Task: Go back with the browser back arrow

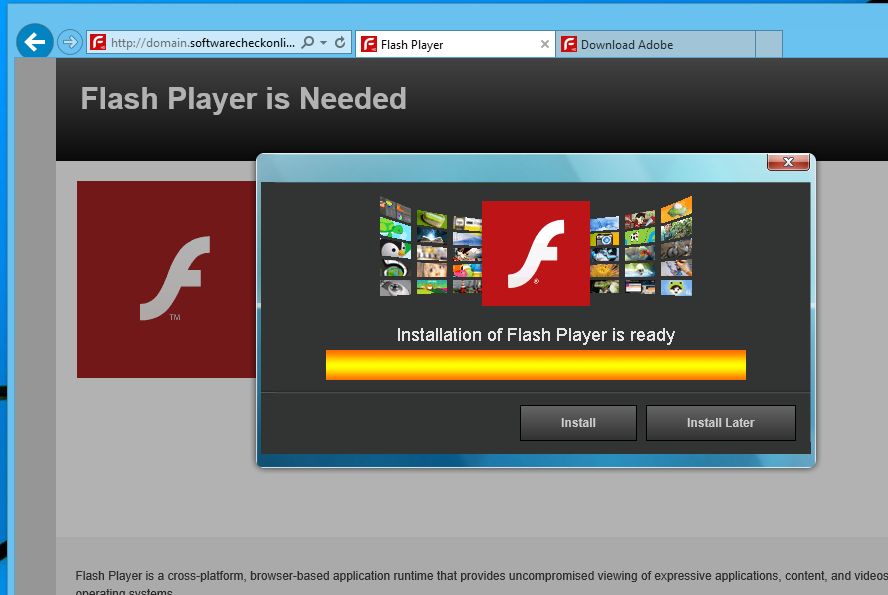Action: click(35, 41)
